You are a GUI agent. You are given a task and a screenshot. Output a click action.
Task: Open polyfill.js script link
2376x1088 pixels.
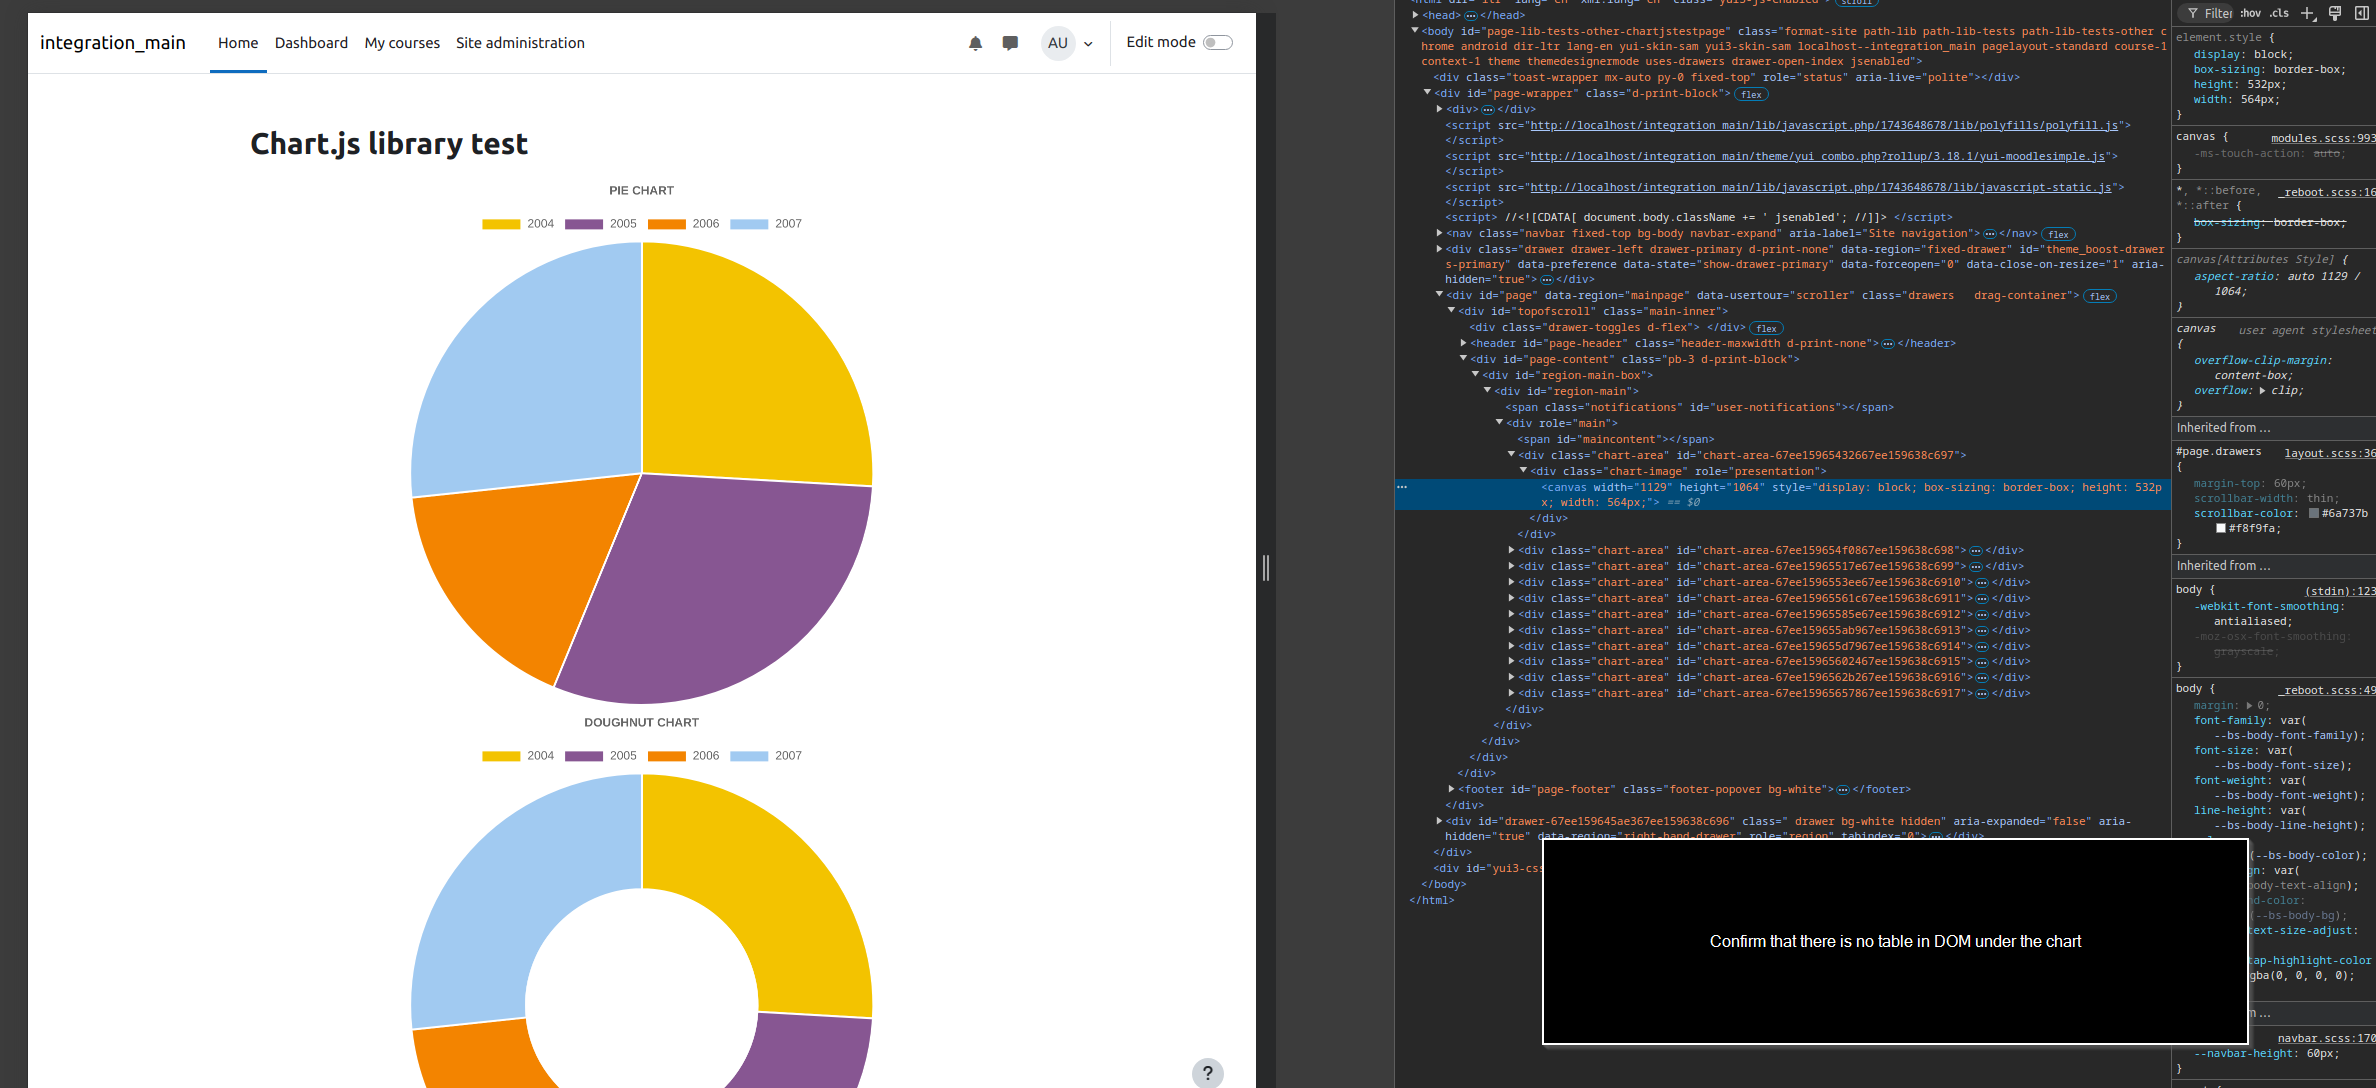(x=1824, y=126)
